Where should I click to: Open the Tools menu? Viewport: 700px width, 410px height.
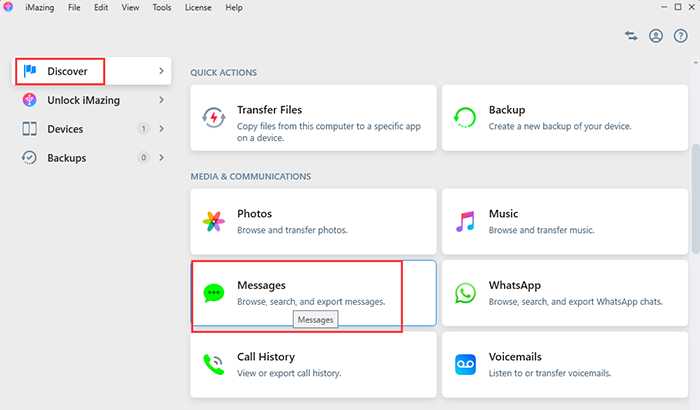pos(162,8)
